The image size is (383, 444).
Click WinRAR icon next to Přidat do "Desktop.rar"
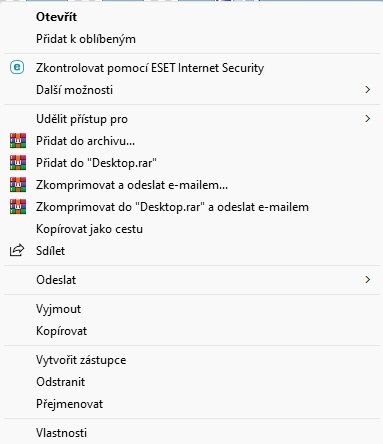click(18, 163)
